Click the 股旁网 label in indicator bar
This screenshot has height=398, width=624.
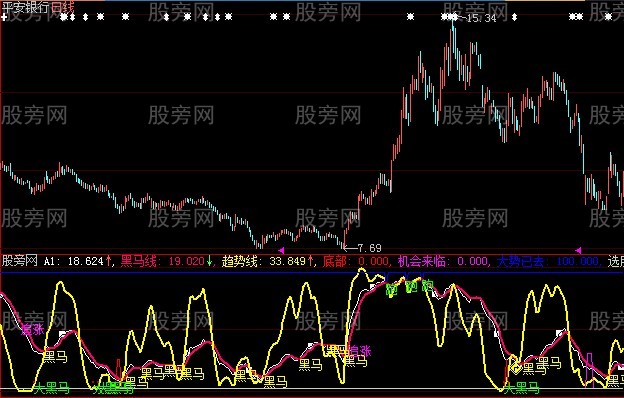pyautogui.click(x=20, y=261)
